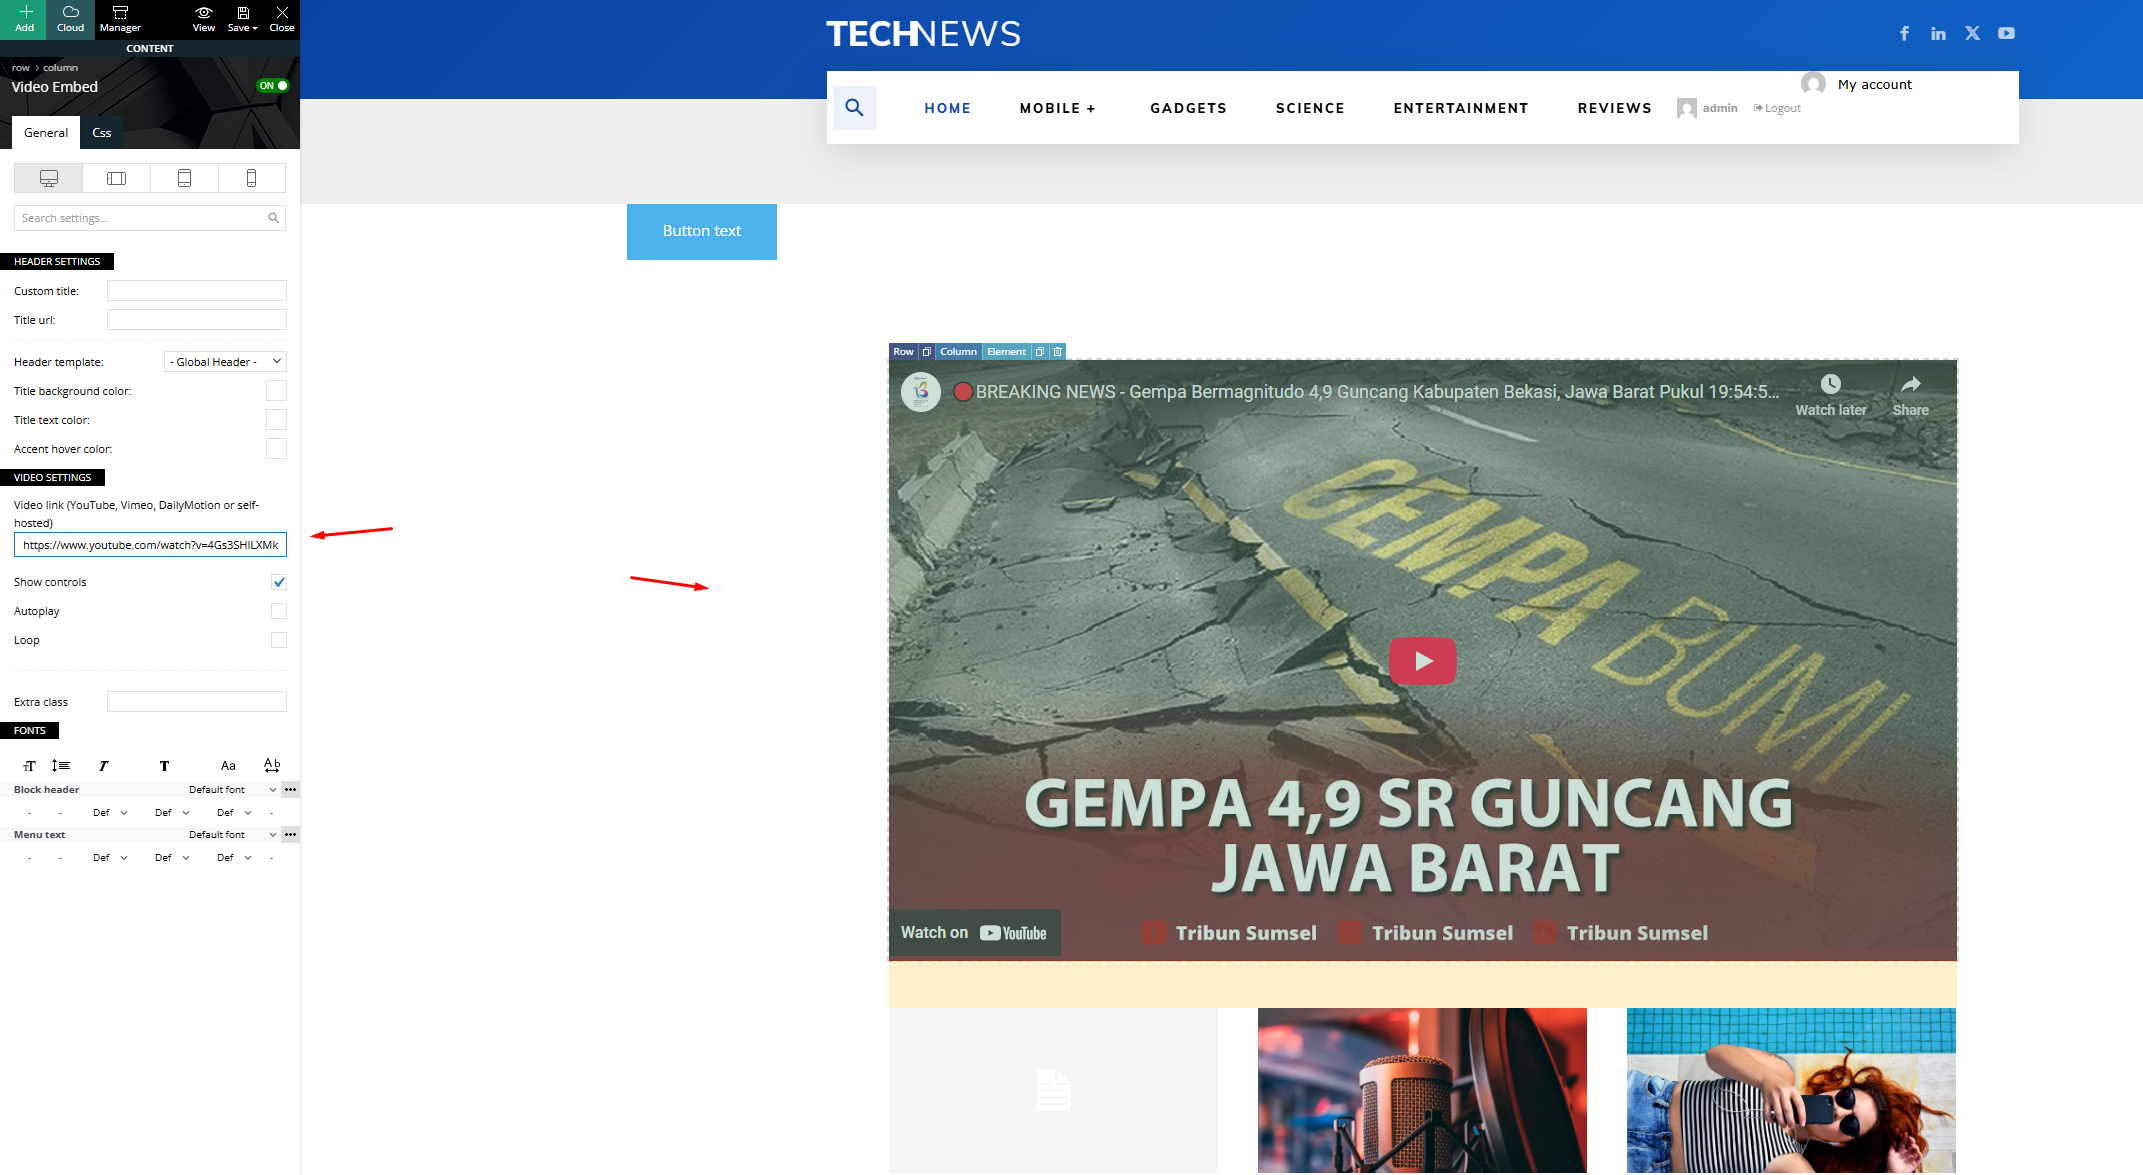This screenshot has width=2143, height=1175.
Task: Open the Header template dropdown
Action: pyautogui.click(x=226, y=362)
